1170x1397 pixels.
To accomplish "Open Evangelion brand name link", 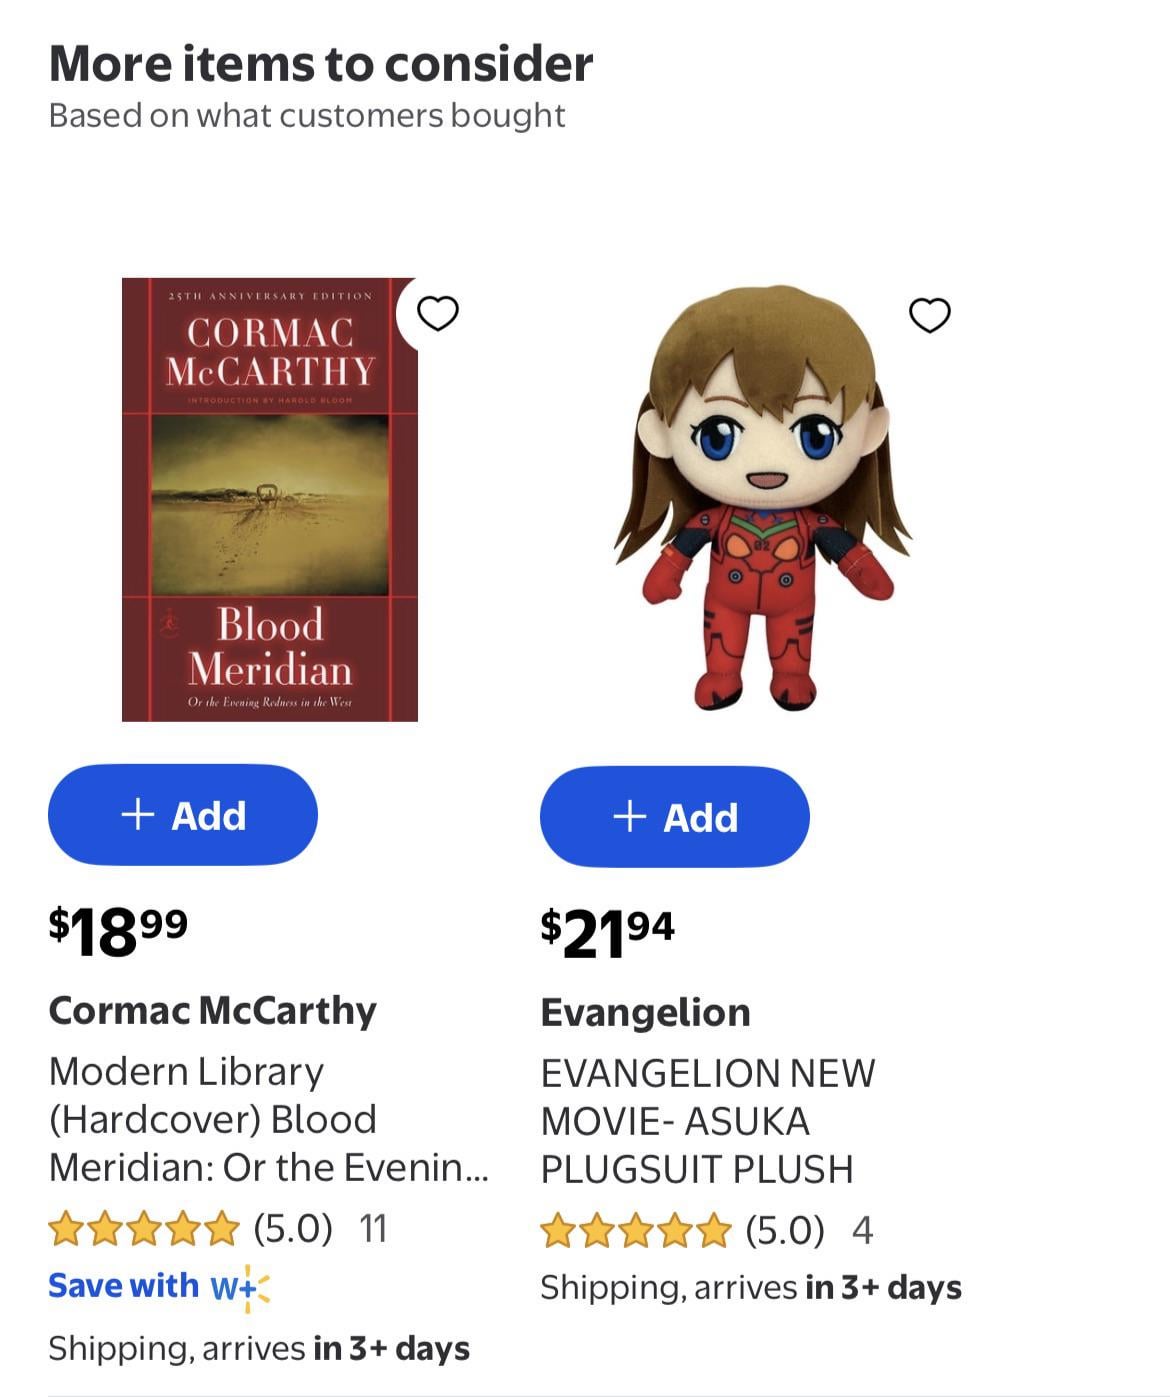I will tap(645, 1012).
